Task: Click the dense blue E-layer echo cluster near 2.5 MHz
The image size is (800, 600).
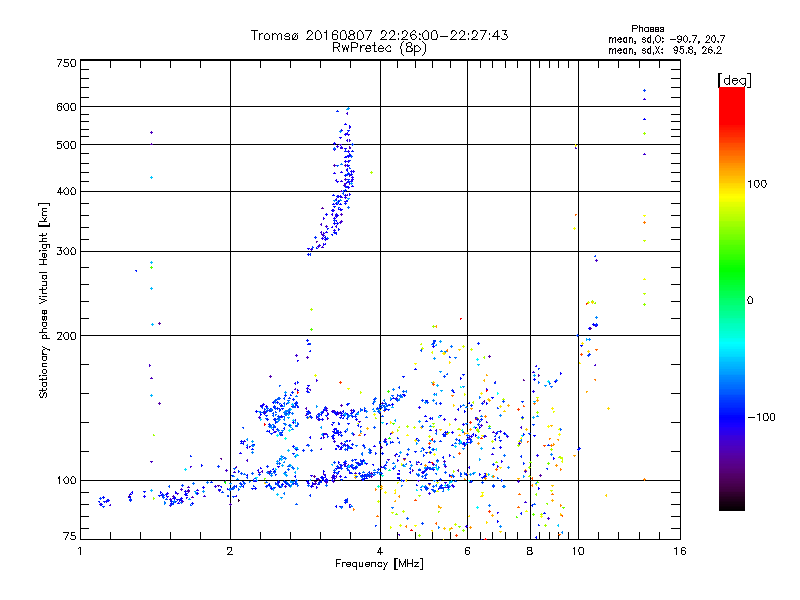Action: (x=278, y=412)
